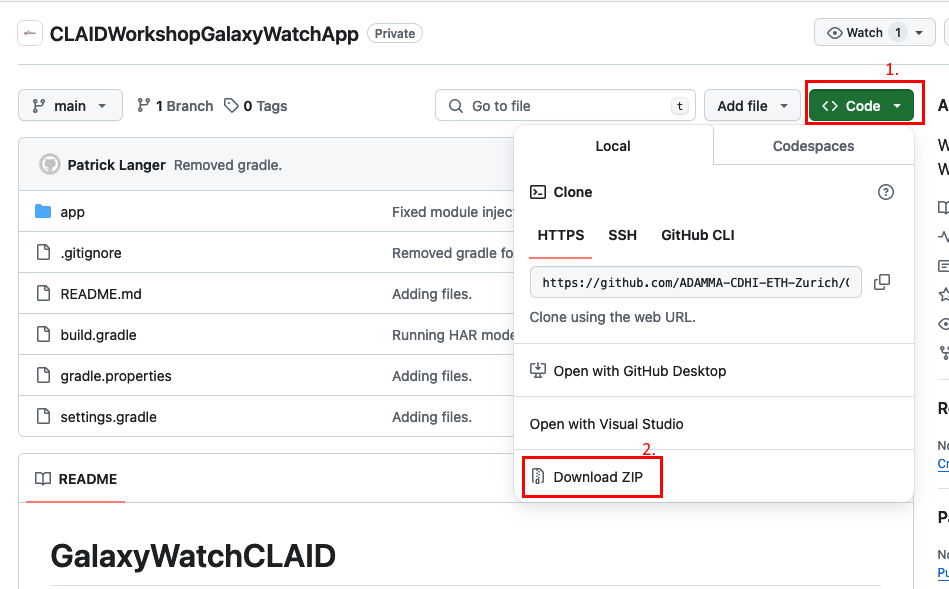Click the Go to file search field
Screen dimensions: 949x589
click(565, 105)
